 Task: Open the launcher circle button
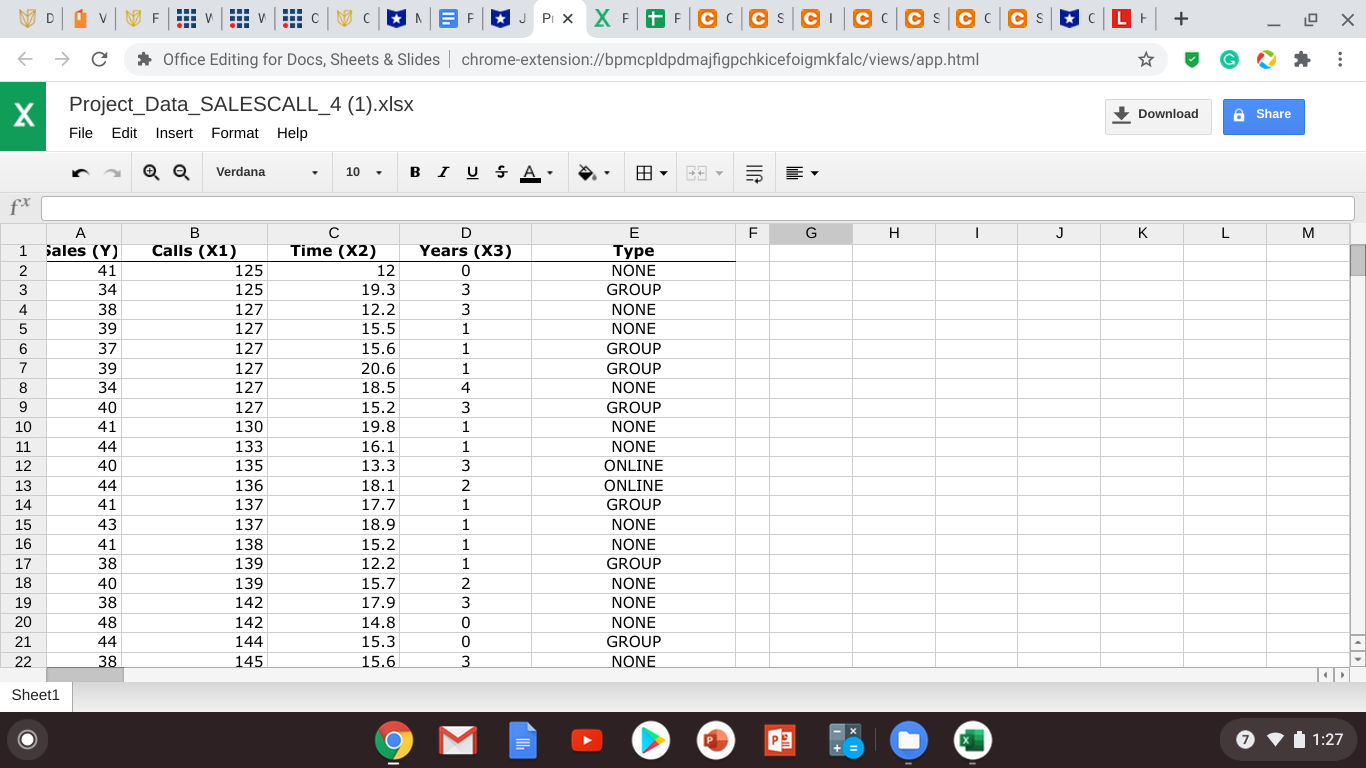point(28,740)
